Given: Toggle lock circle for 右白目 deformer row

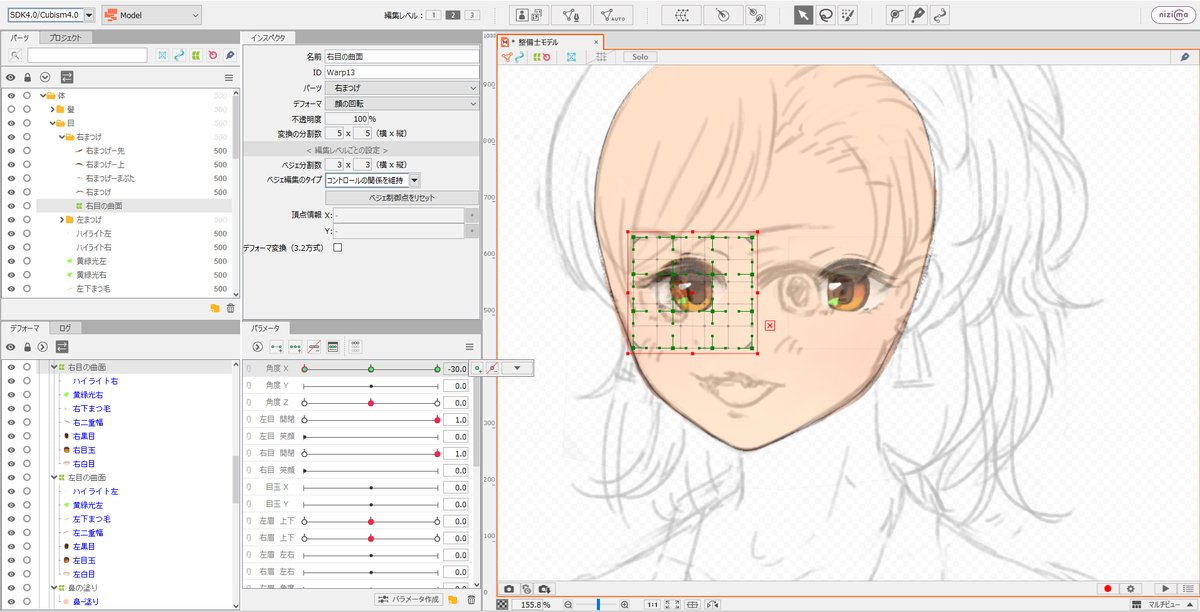Looking at the screenshot, I should click(x=28, y=465).
